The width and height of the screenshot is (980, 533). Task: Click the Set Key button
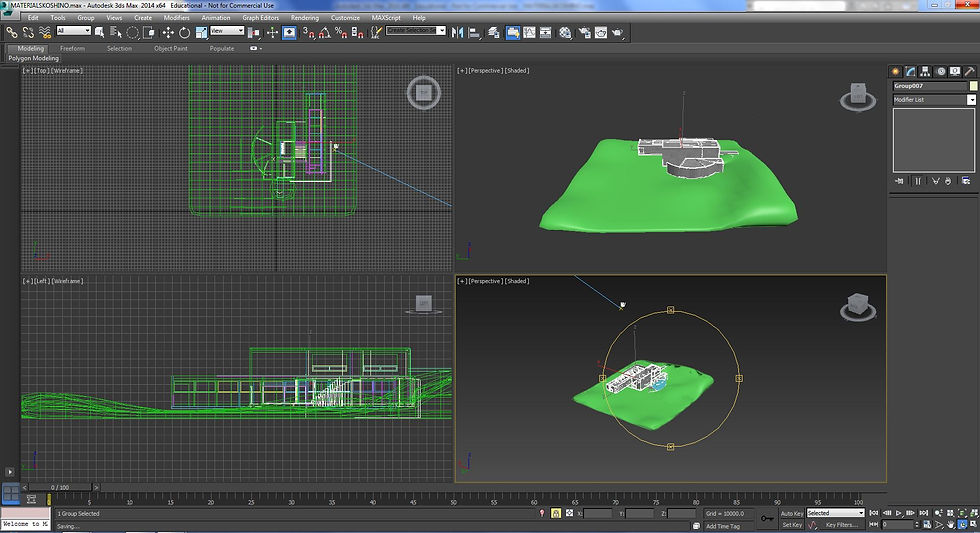point(792,525)
